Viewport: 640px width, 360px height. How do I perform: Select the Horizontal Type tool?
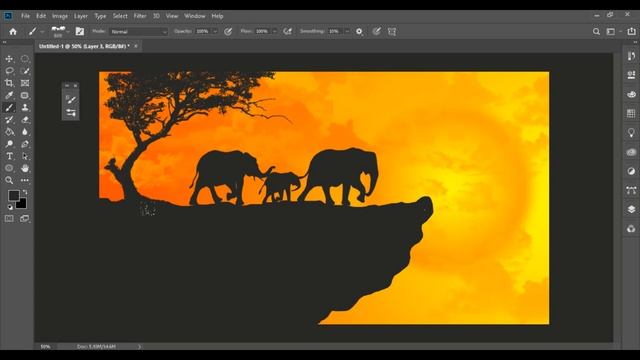(9, 156)
